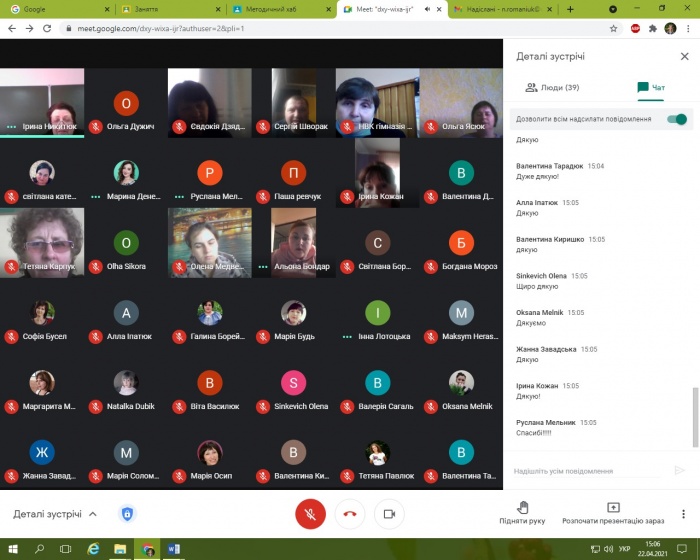700x560 pixels.
Task: Click the raise hand icon
Action: point(522,508)
